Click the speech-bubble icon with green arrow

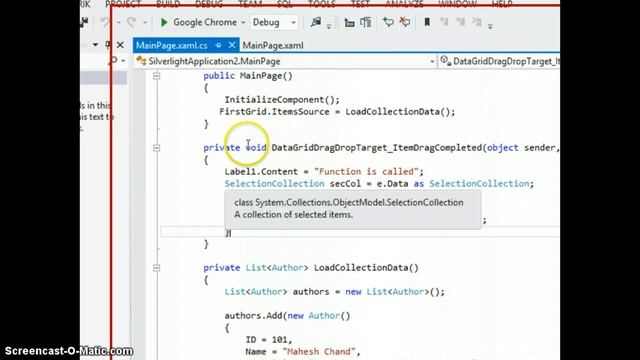(x=388, y=22)
